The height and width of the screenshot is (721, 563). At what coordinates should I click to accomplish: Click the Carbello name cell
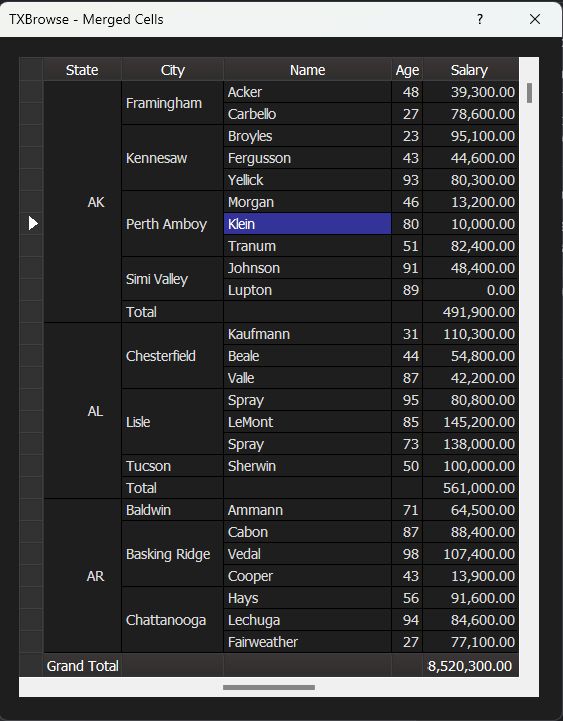click(x=307, y=114)
